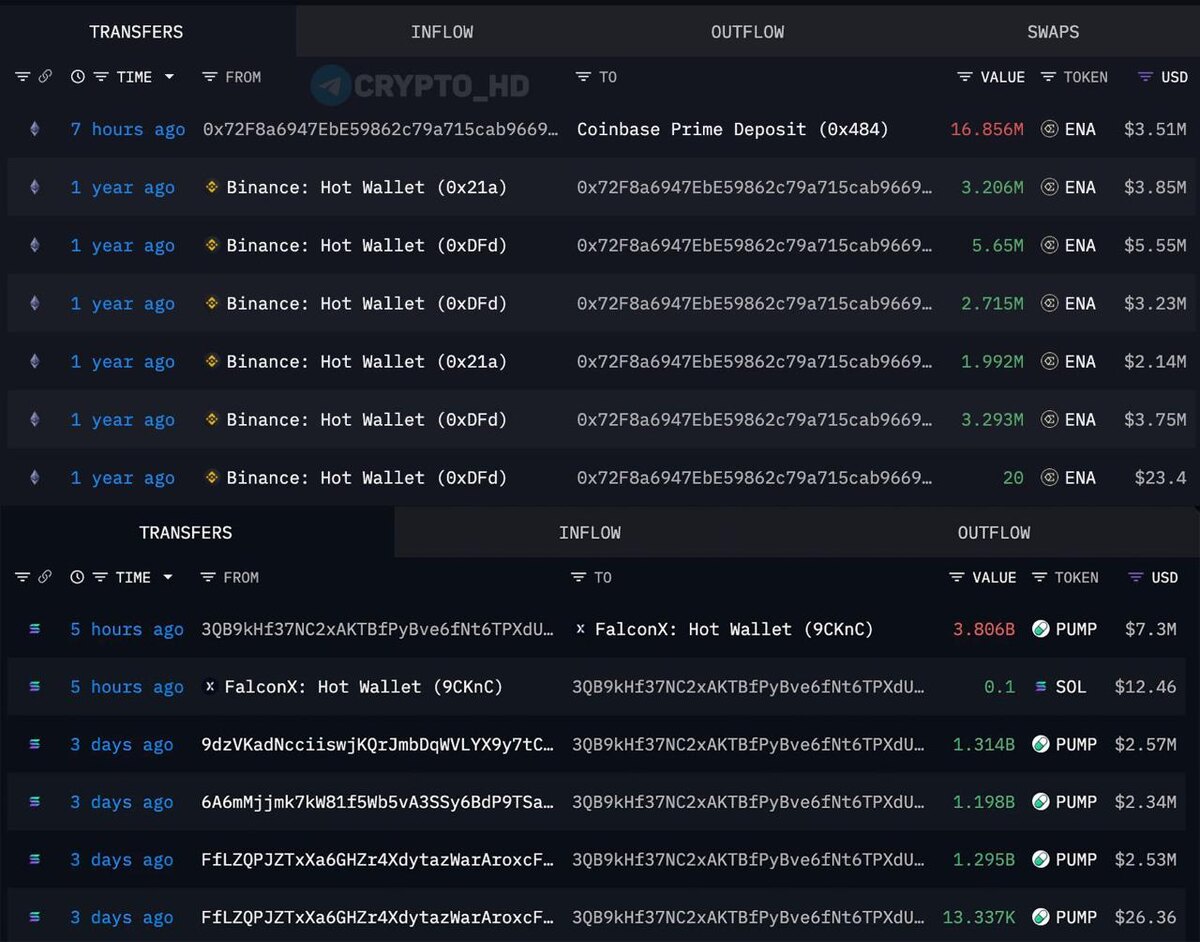Click the $2.34M USD amount

tap(1146, 802)
